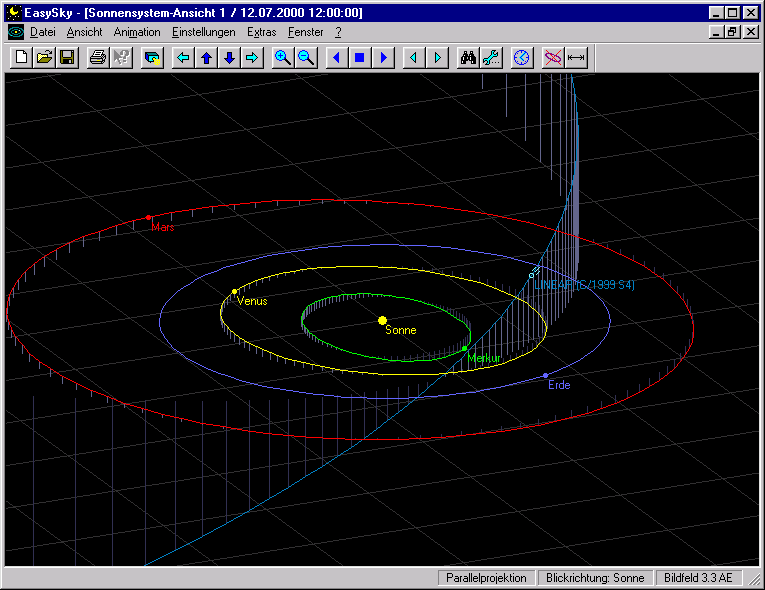Zoom out with the minus magnifier
765x590 pixels.
[x=306, y=58]
